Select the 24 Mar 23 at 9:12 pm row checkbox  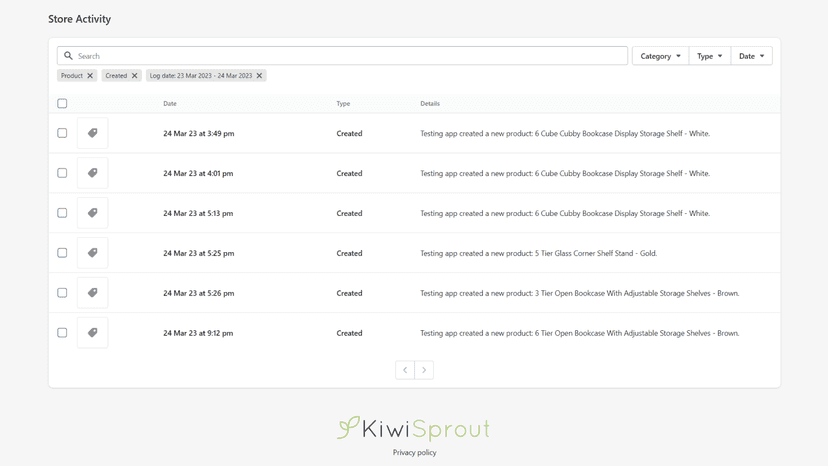point(62,332)
